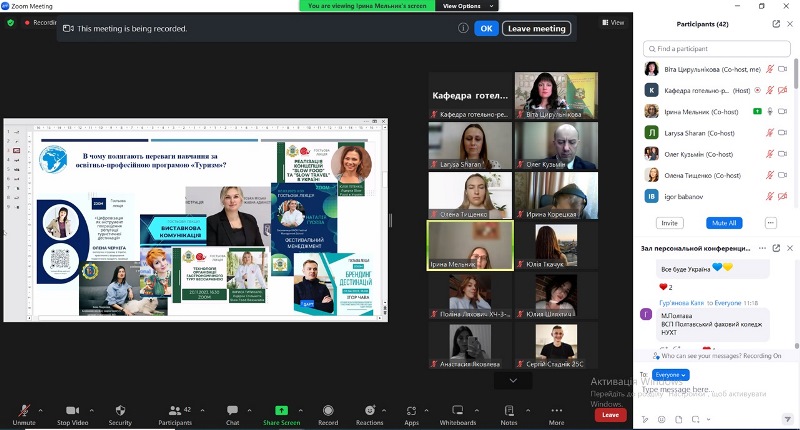800x430 pixels.
Task: Toggle muted mic for Олена Тищенко
Action: [770, 175]
